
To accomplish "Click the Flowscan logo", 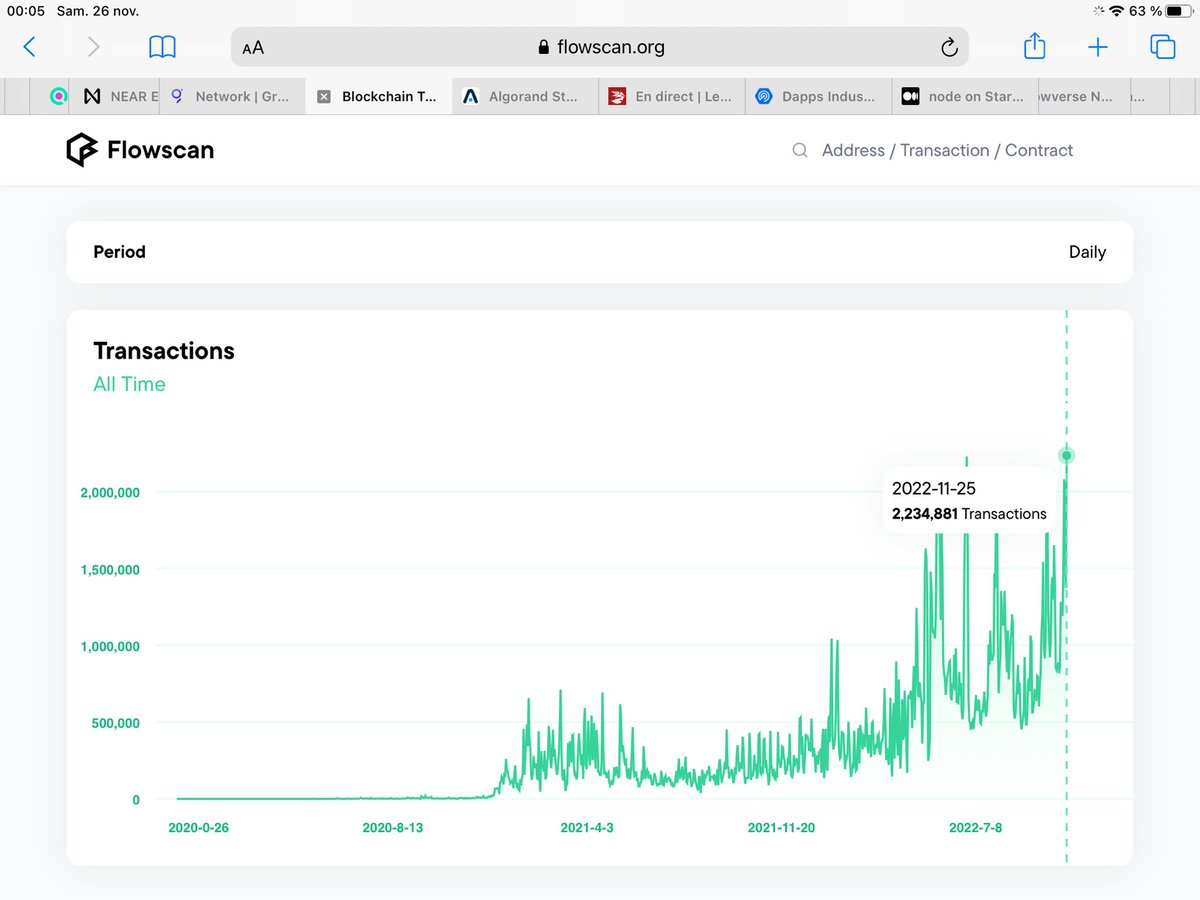I will (x=140, y=150).
